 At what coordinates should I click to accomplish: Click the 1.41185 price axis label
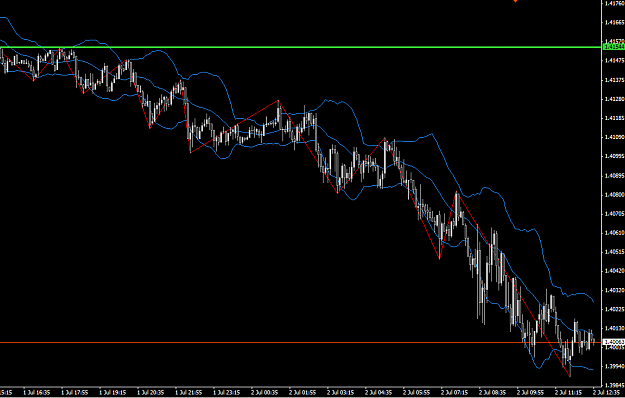pyautogui.click(x=615, y=118)
